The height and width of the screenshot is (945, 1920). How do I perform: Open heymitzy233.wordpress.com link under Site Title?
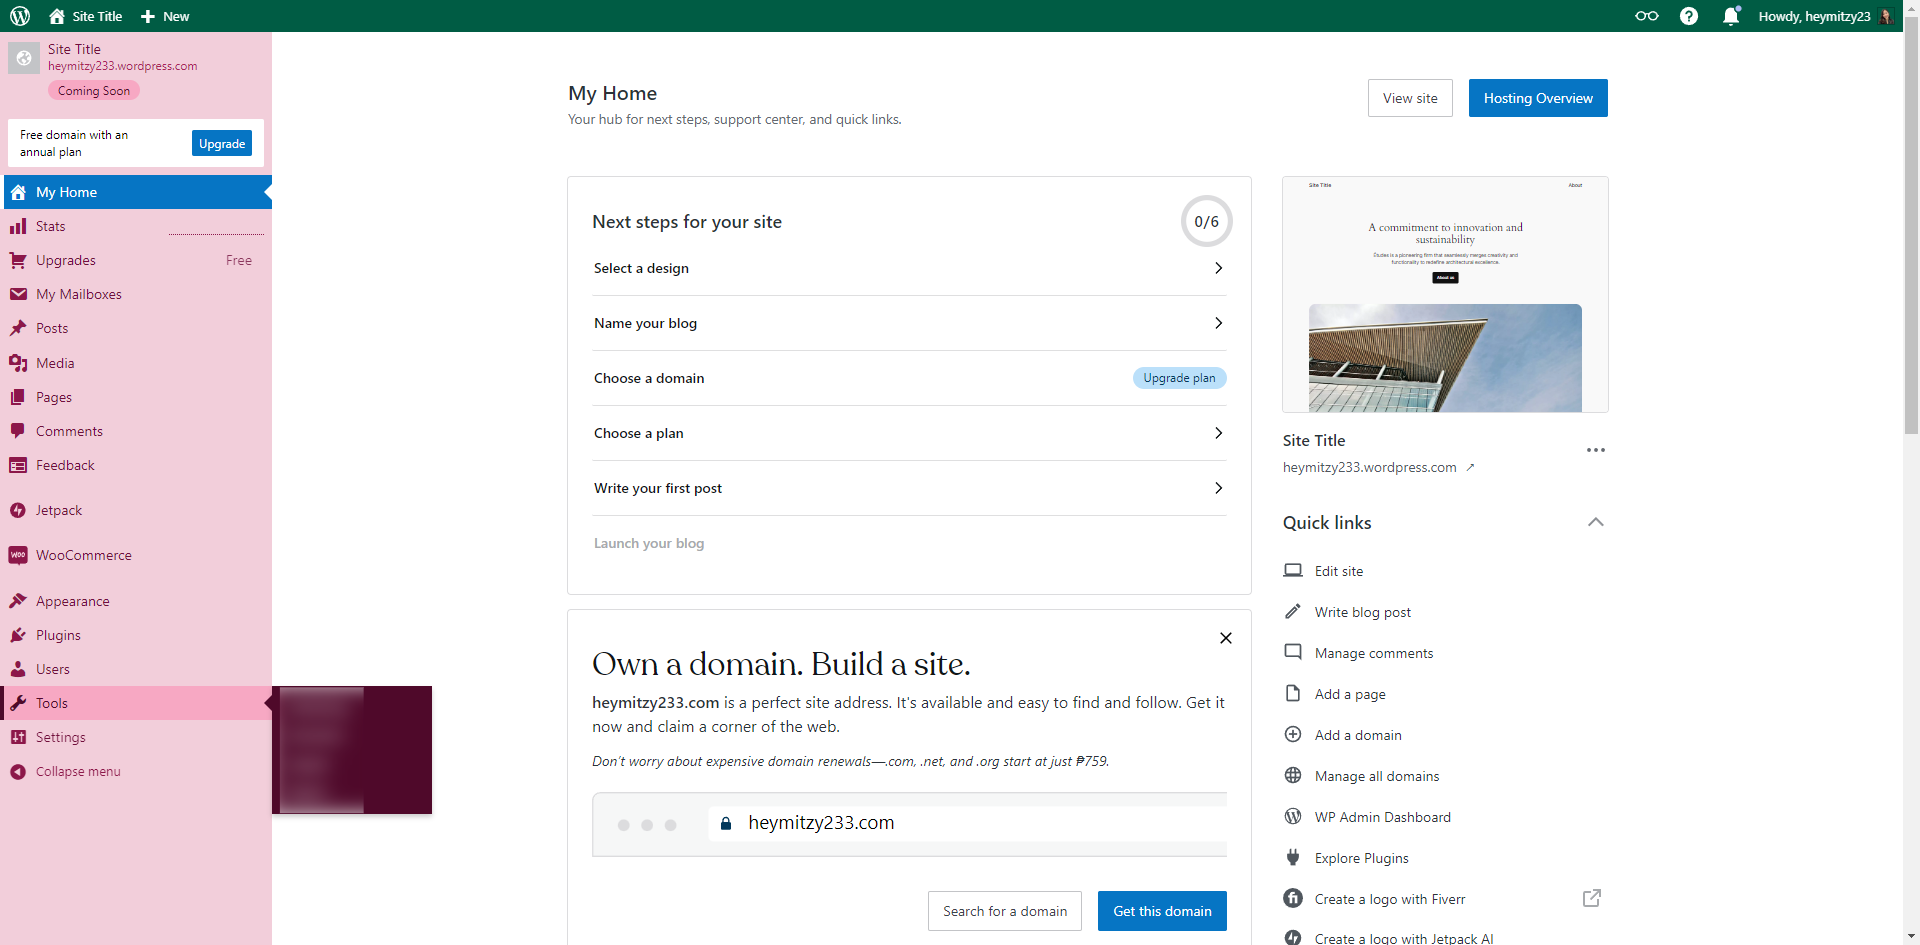point(1378,467)
